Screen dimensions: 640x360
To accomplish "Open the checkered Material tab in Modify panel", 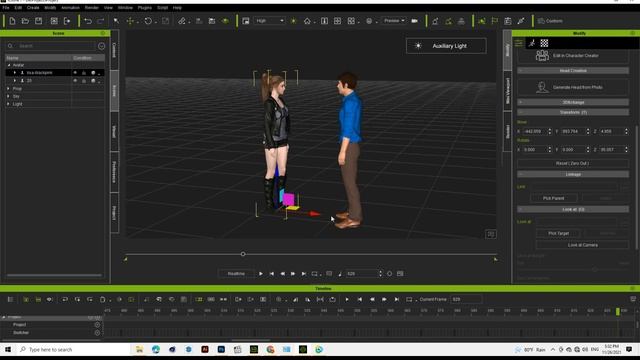I will coord(544,43).
